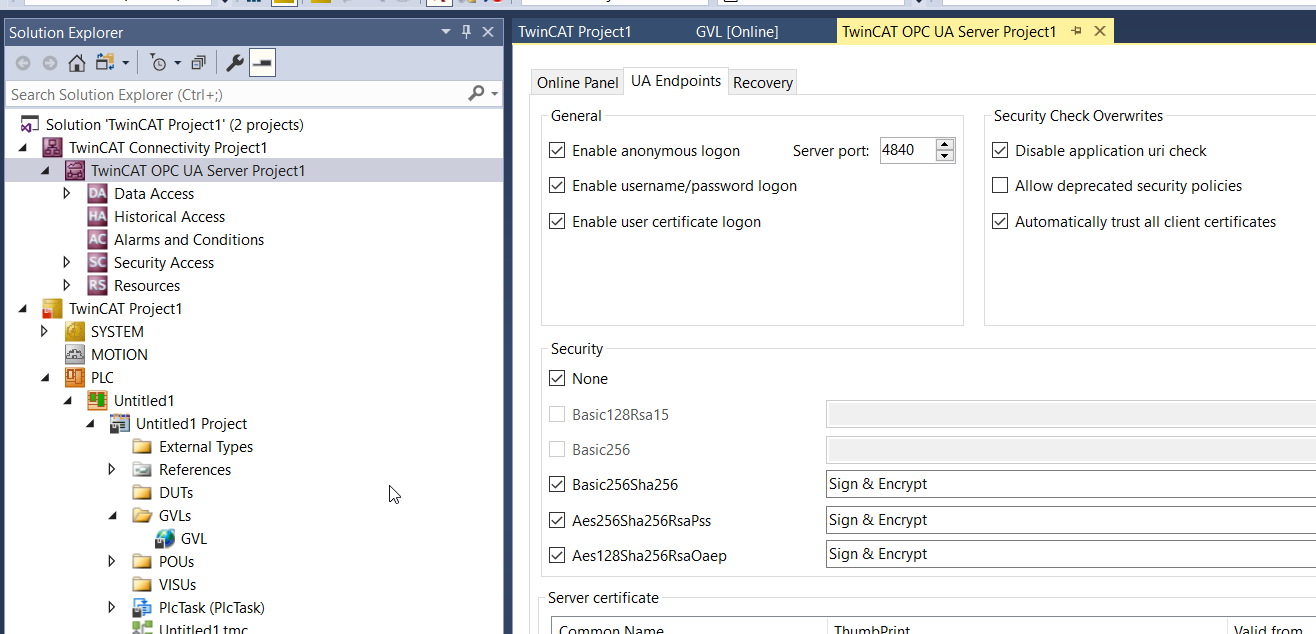Click the Collapse All icon

198,63
